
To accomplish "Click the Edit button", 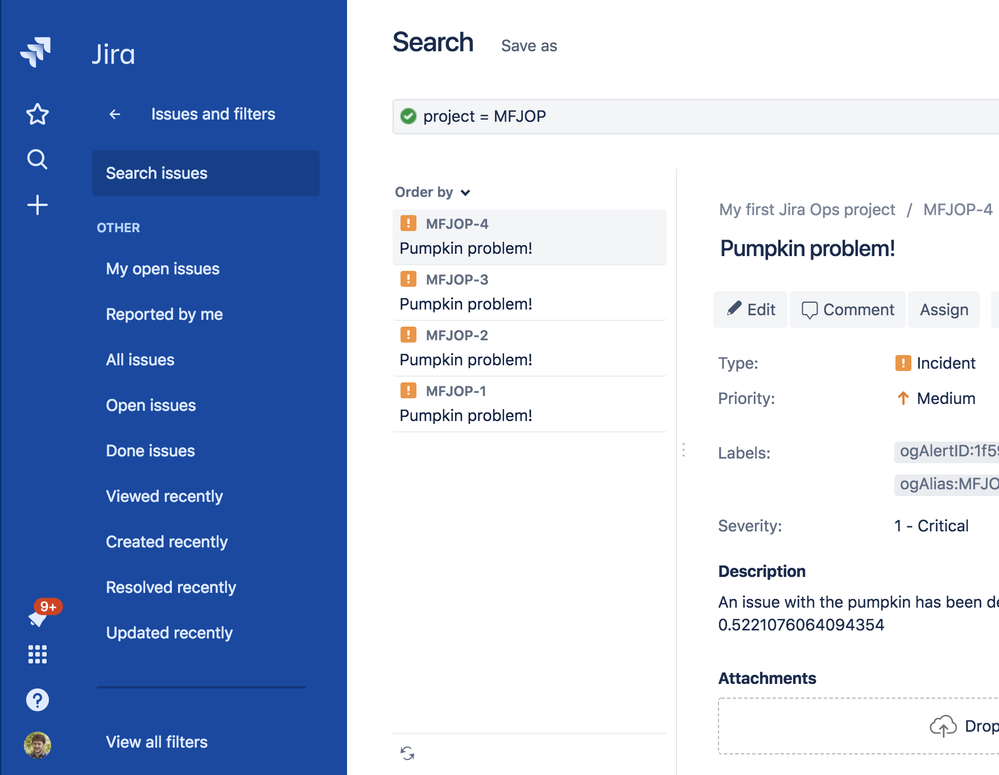I will [x=751, y=310].
